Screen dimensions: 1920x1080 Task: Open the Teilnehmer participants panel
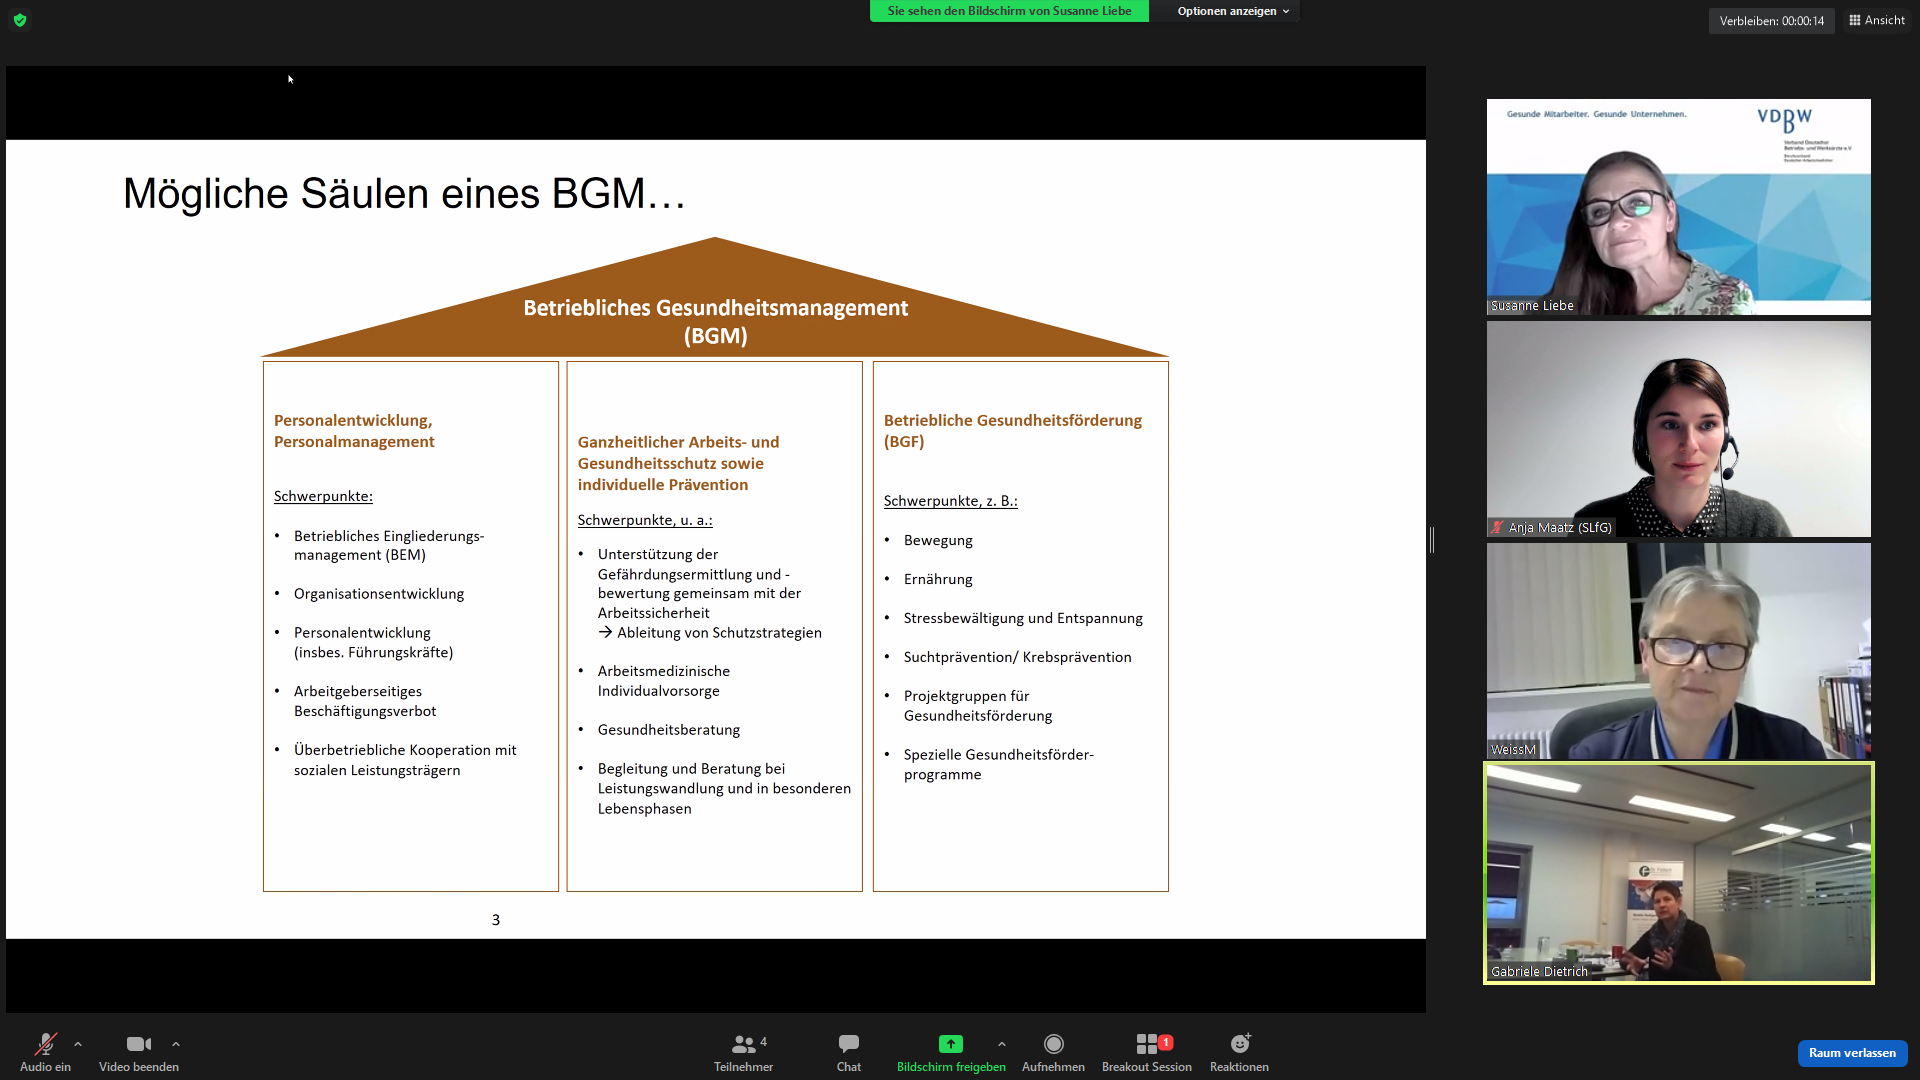click(743, 1044)
